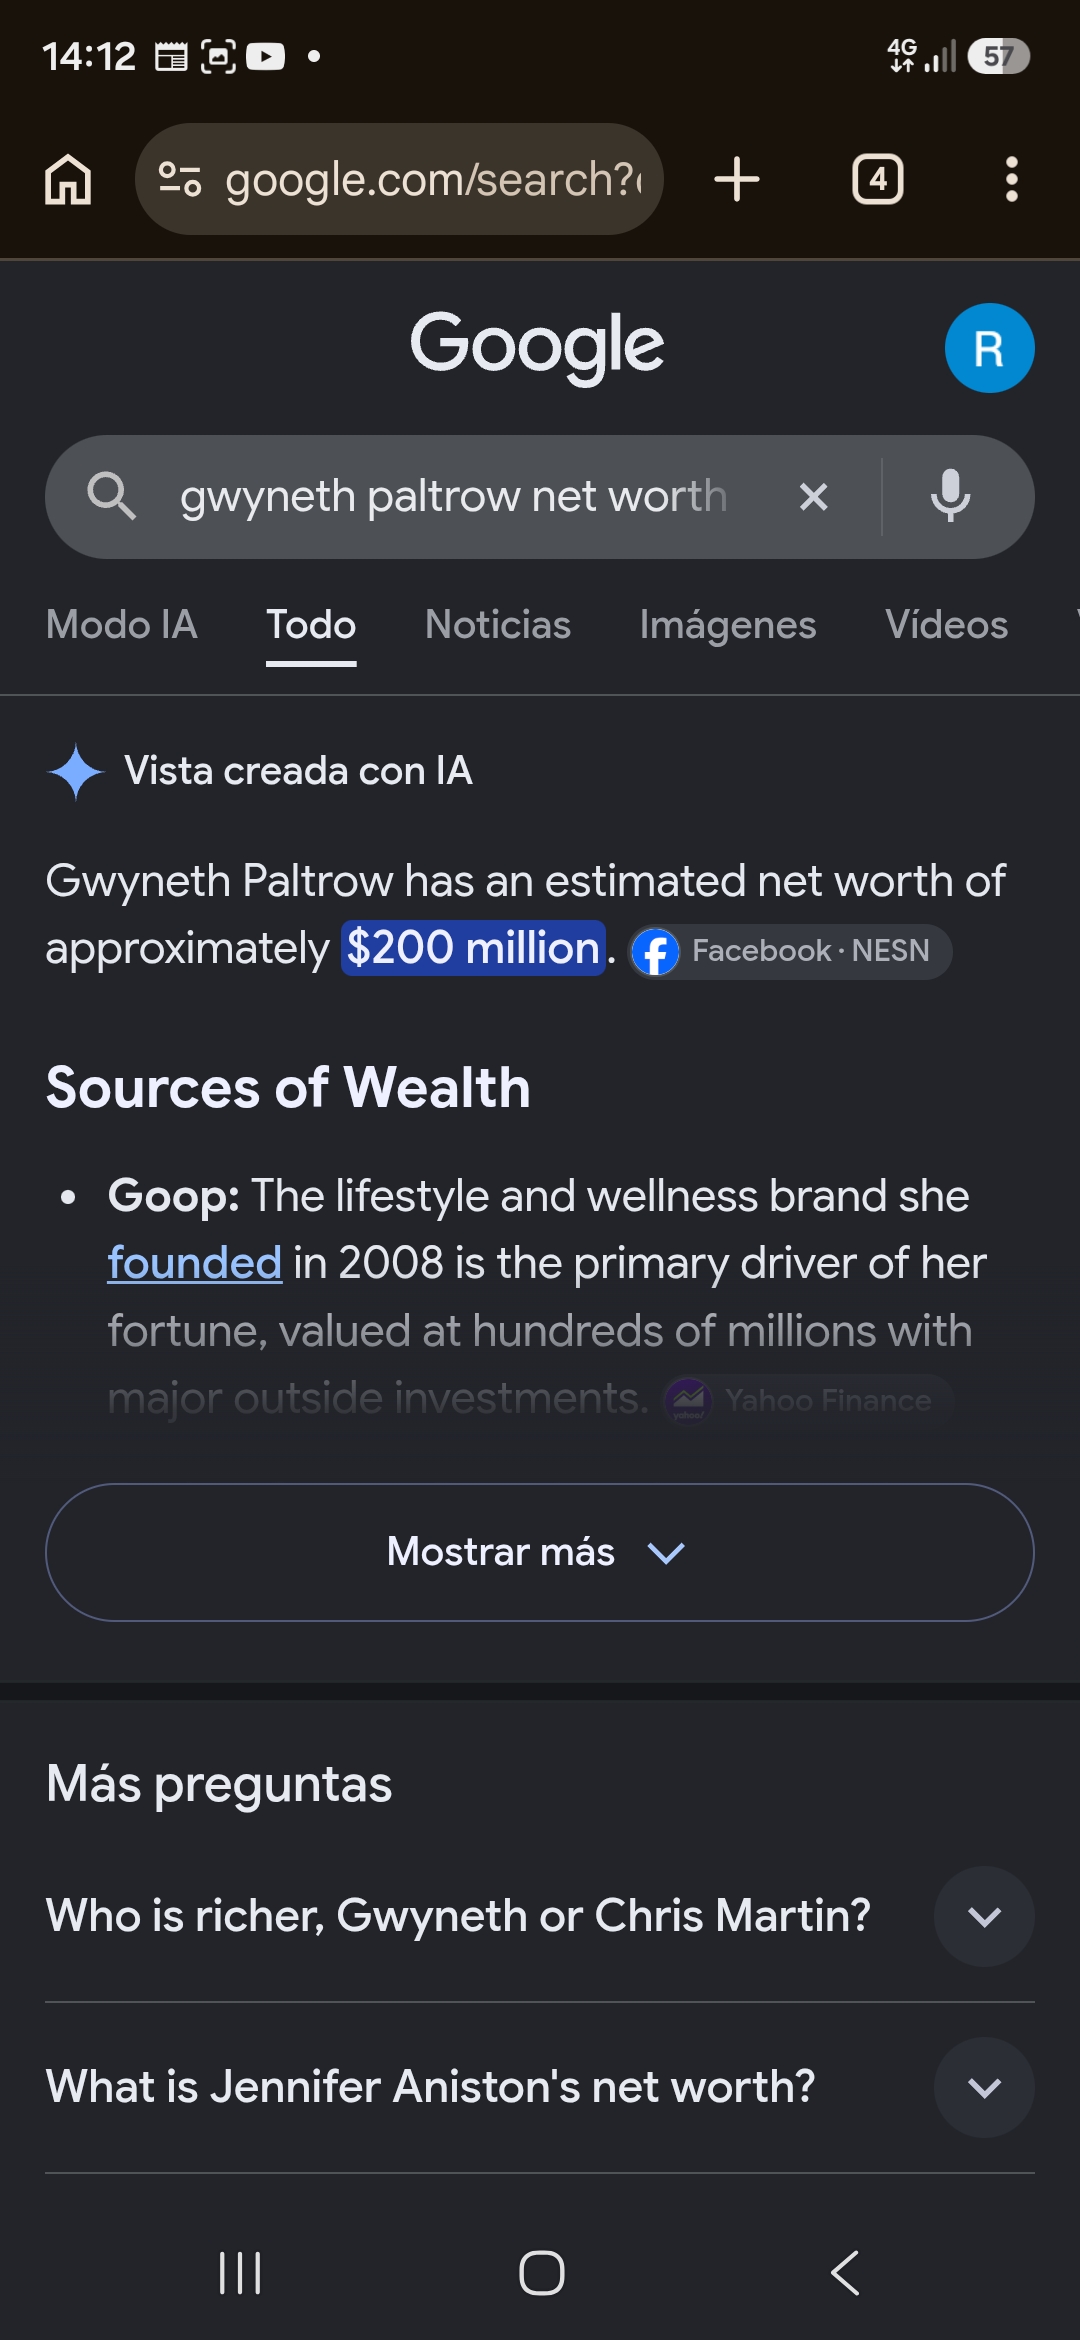The image size is (1080, 2340).
Task: Open browser three-dot overflow menu
Action: pyautogui.click(x=1012, y=180)
